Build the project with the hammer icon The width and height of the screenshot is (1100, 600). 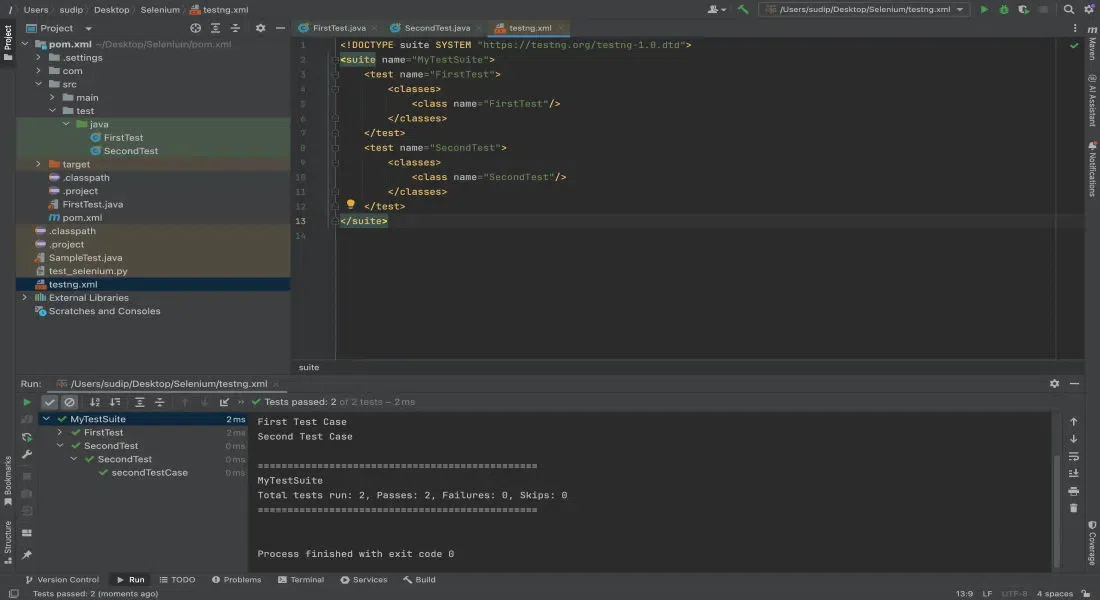pos(743,9)
